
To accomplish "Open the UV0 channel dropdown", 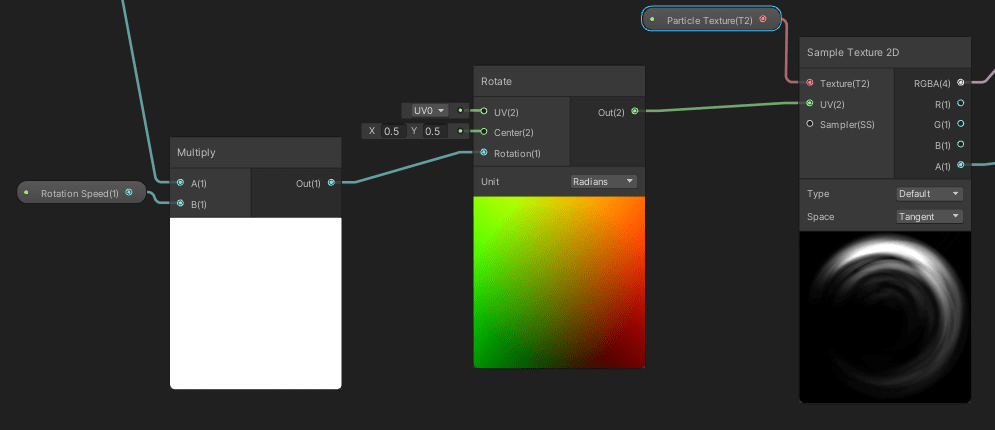I will [x=428, y=111].
